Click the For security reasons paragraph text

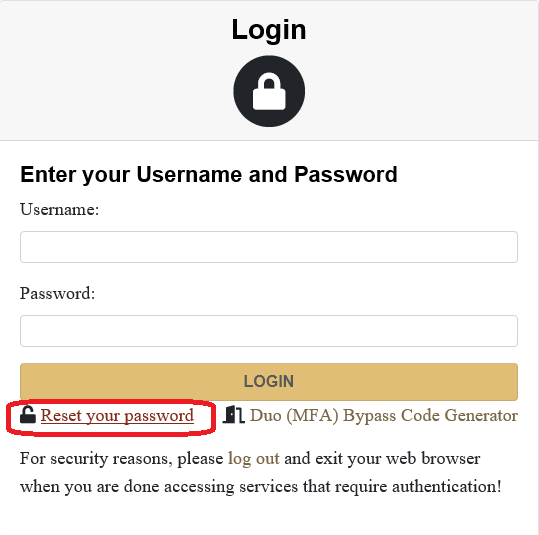pos(261,472)
